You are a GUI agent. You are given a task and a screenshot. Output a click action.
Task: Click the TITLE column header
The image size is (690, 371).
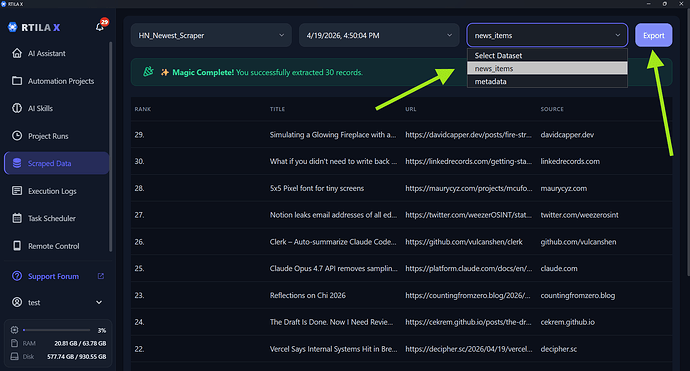(x=277, y=109)
